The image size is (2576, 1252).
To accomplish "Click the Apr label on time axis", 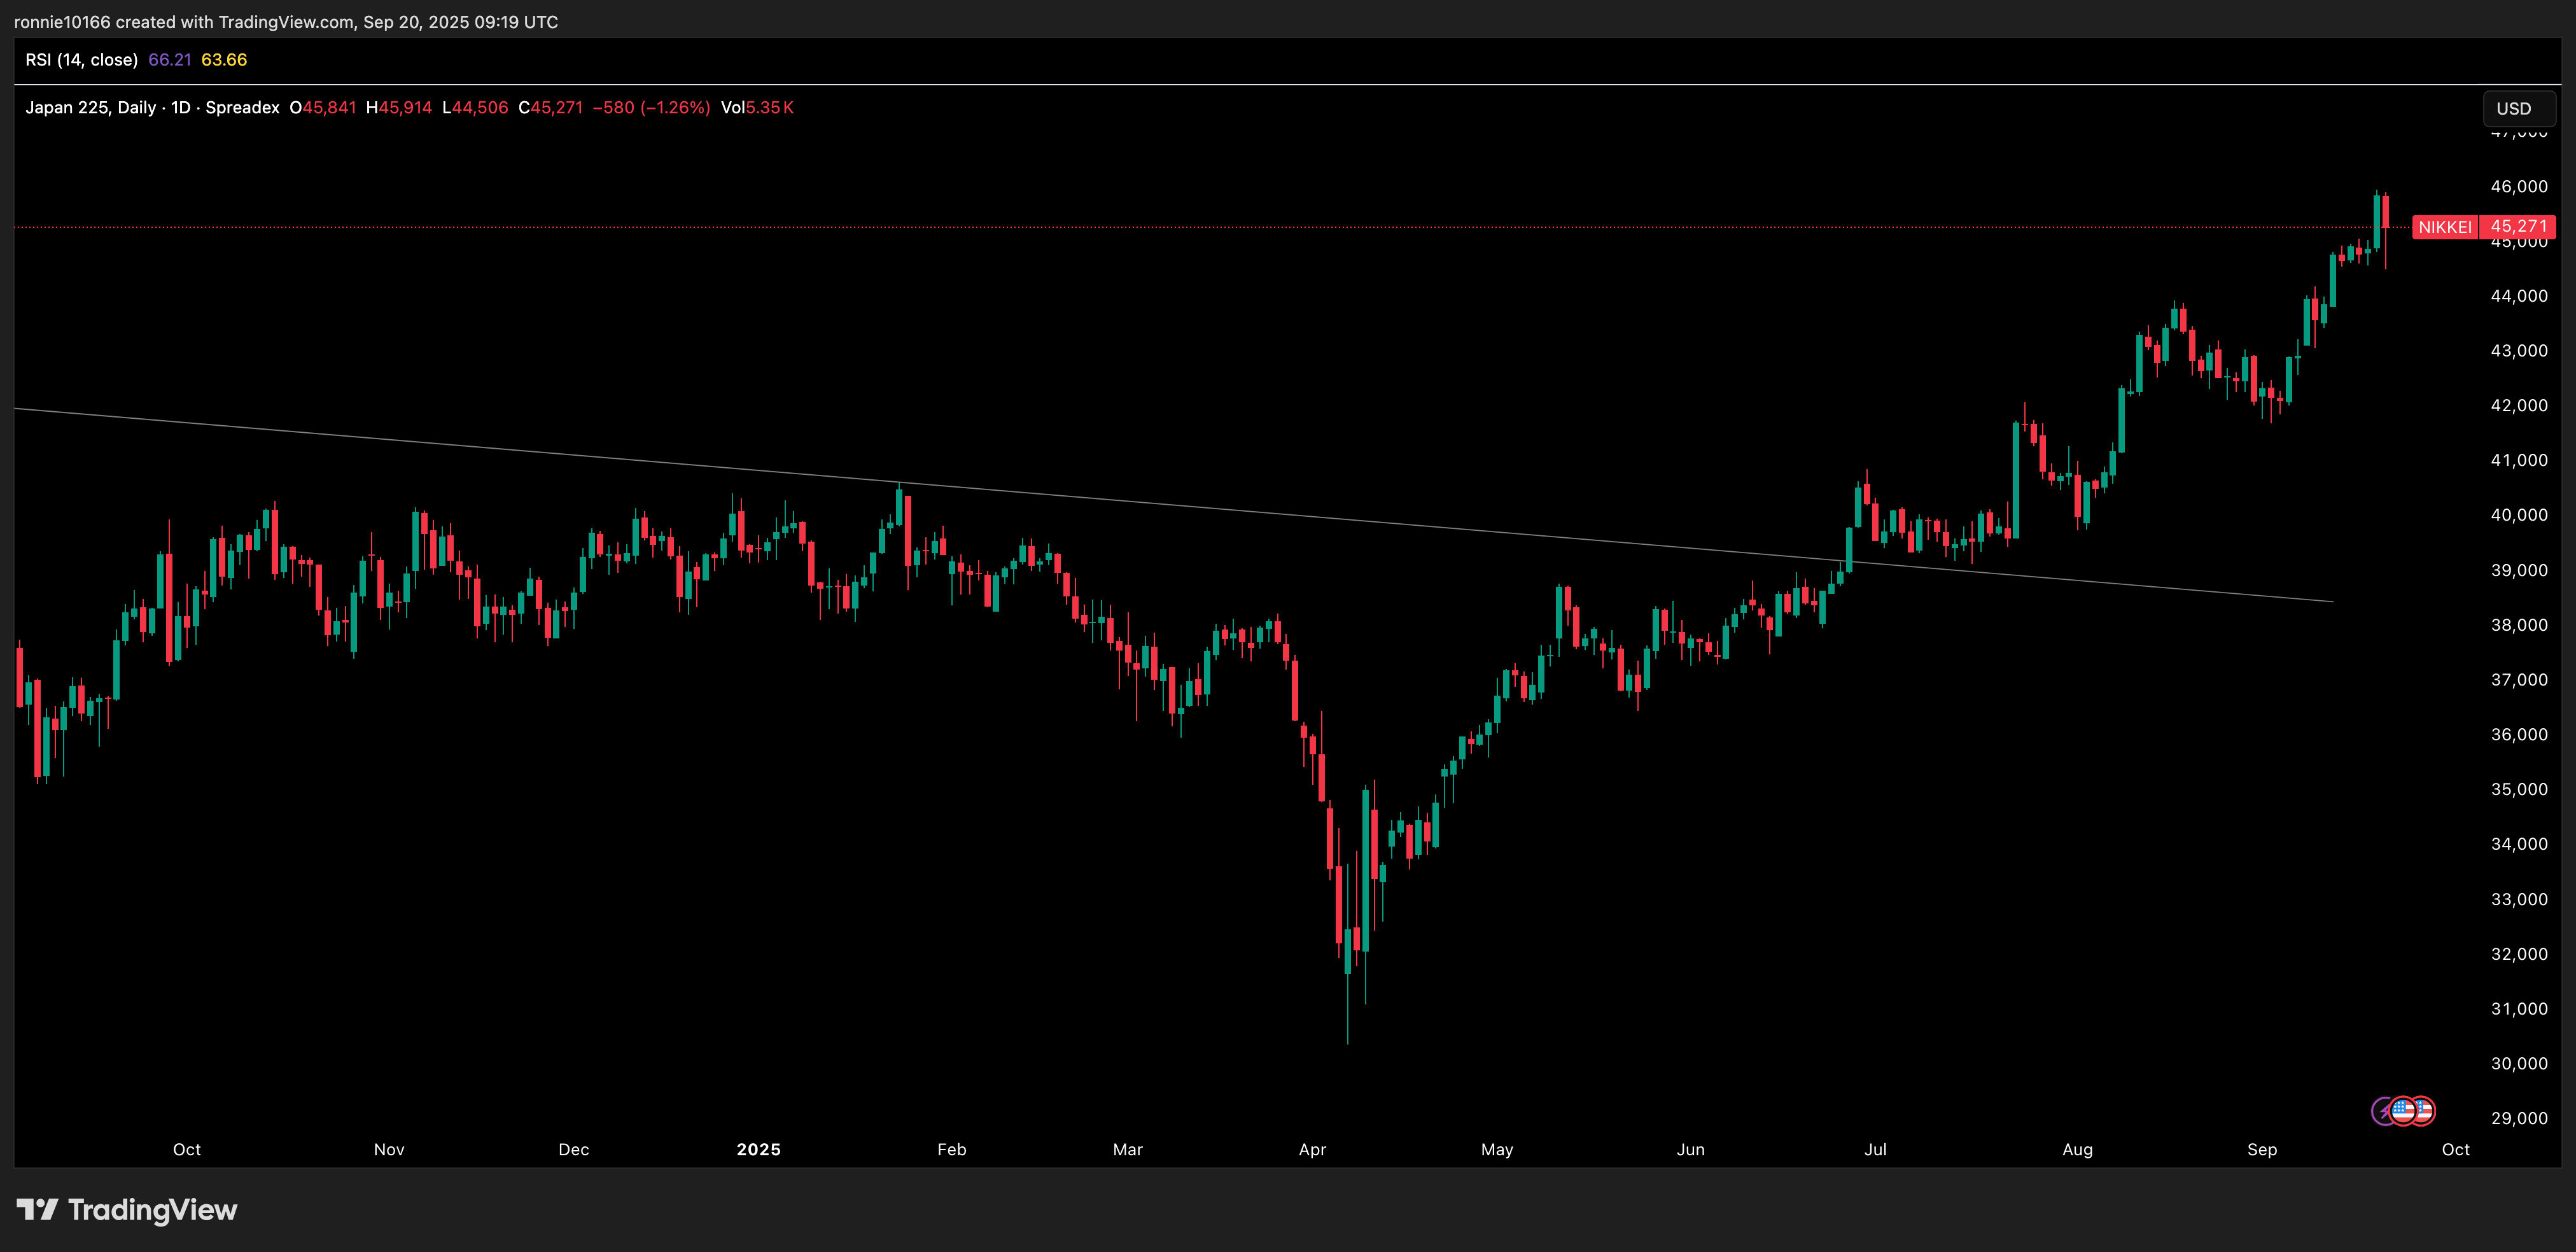I will pos(1312,1150).
